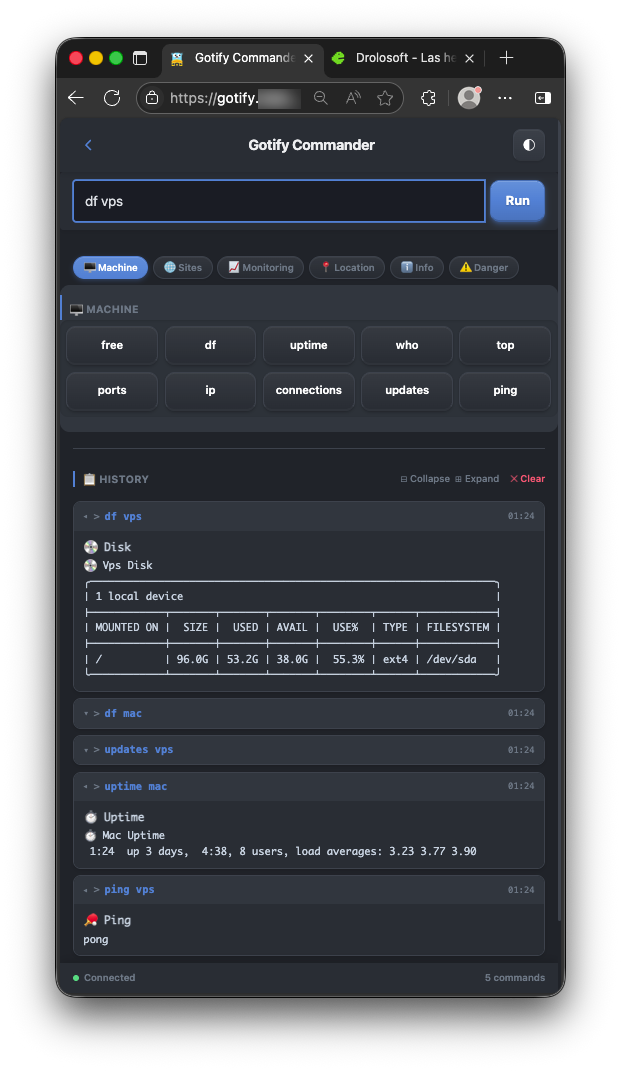621x1071 pixels.
Task: Click the 'uptime mac' history command text
Action: pyautogui.click(x=135, y=786)
